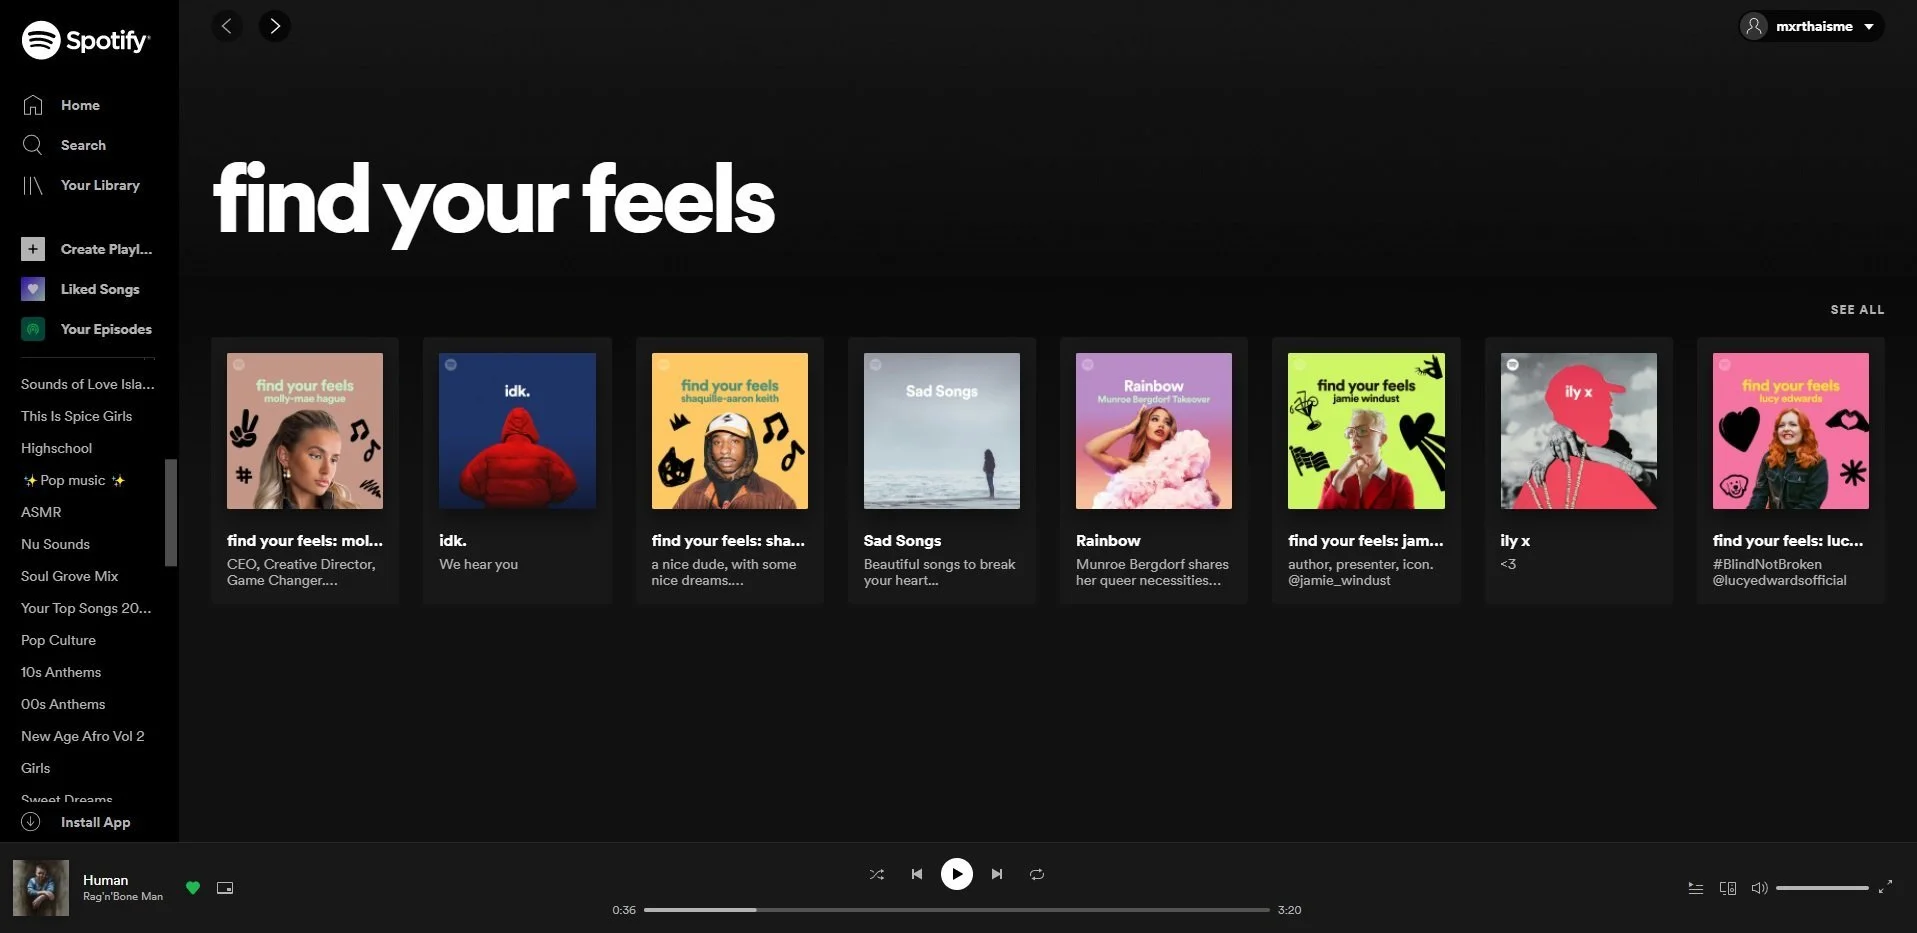Select Your Library in the sidebar
1917x933 pixels.
tap(100, 185)
